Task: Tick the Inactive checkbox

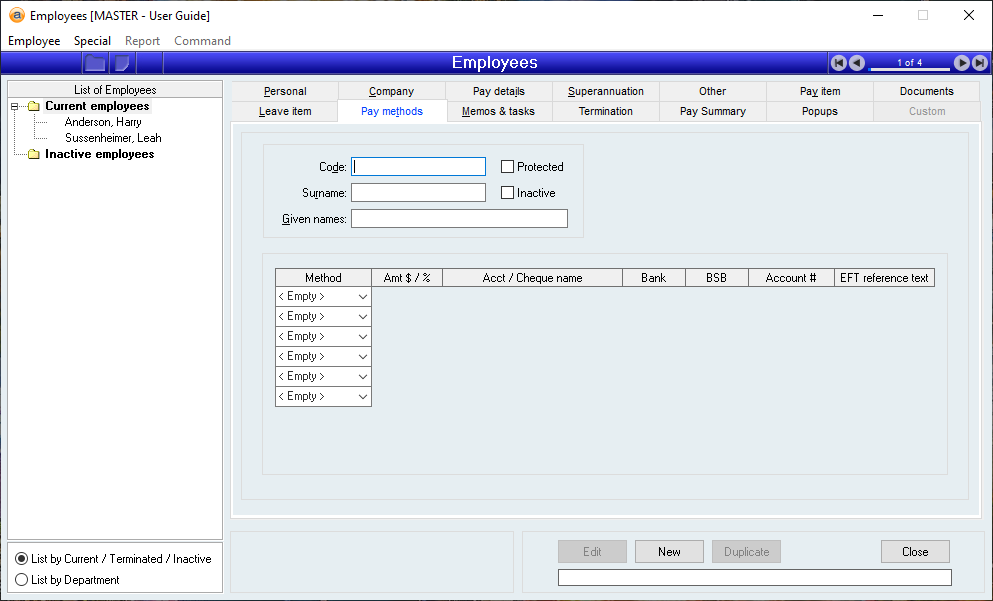Action: 508,193
